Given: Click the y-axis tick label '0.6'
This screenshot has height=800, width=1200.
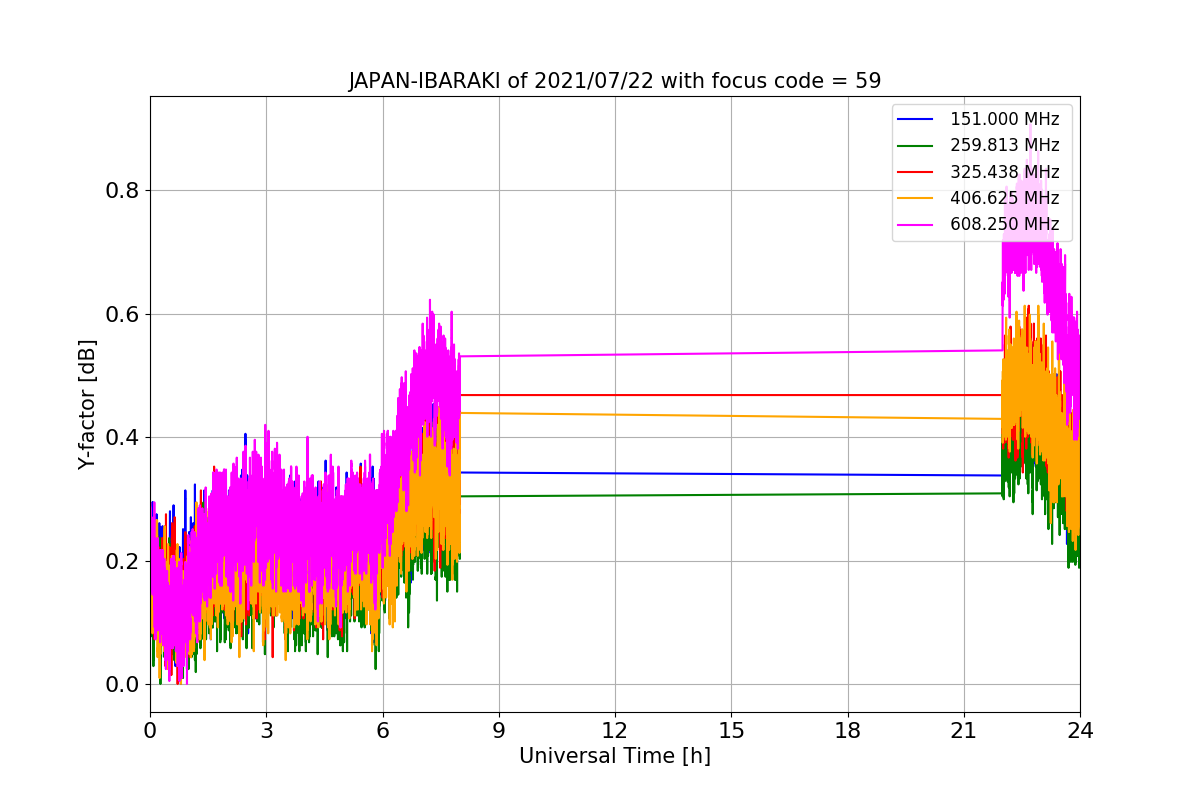Looking at the screenshot, I should tap(120, 315).
